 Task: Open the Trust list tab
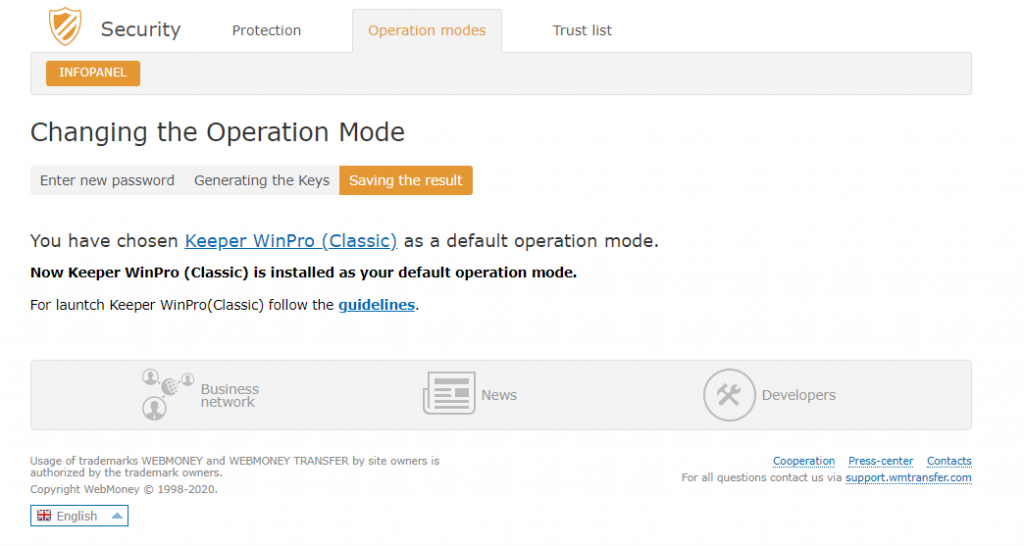(x=582, y=30)
